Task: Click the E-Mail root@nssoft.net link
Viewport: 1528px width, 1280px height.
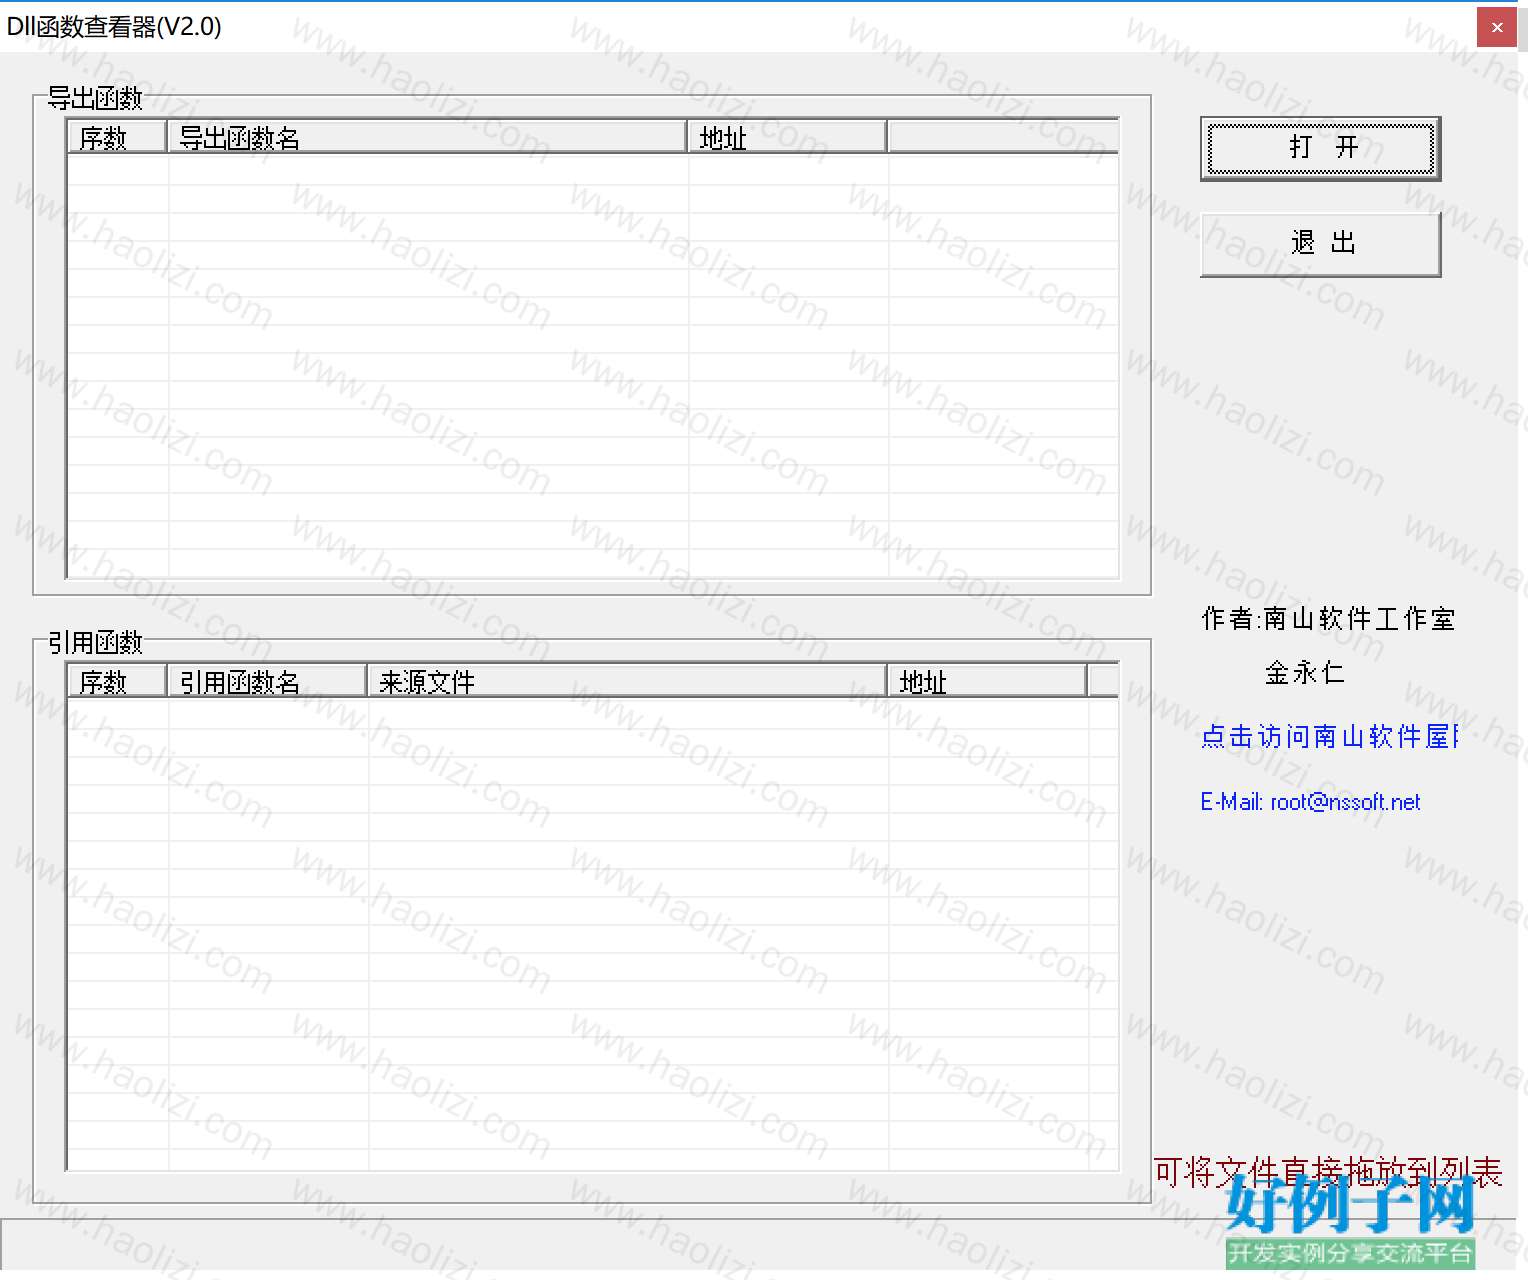Action: (1310, 802)
